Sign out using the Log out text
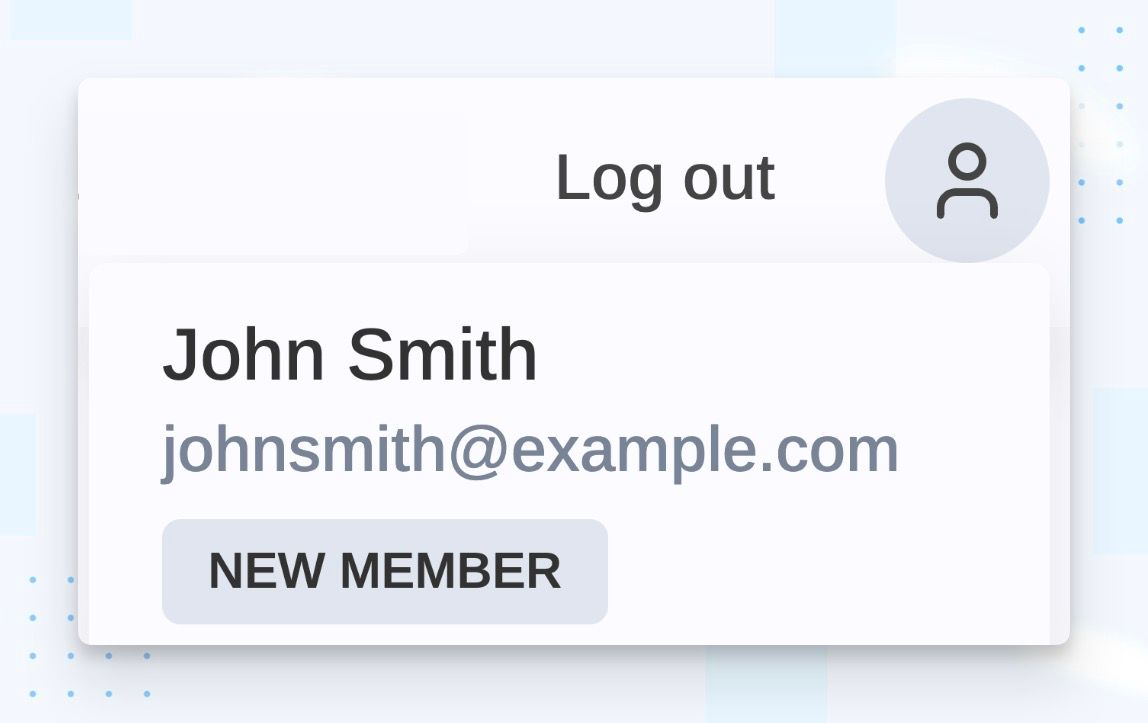The image size is (1148, 723). pos(665,179)
